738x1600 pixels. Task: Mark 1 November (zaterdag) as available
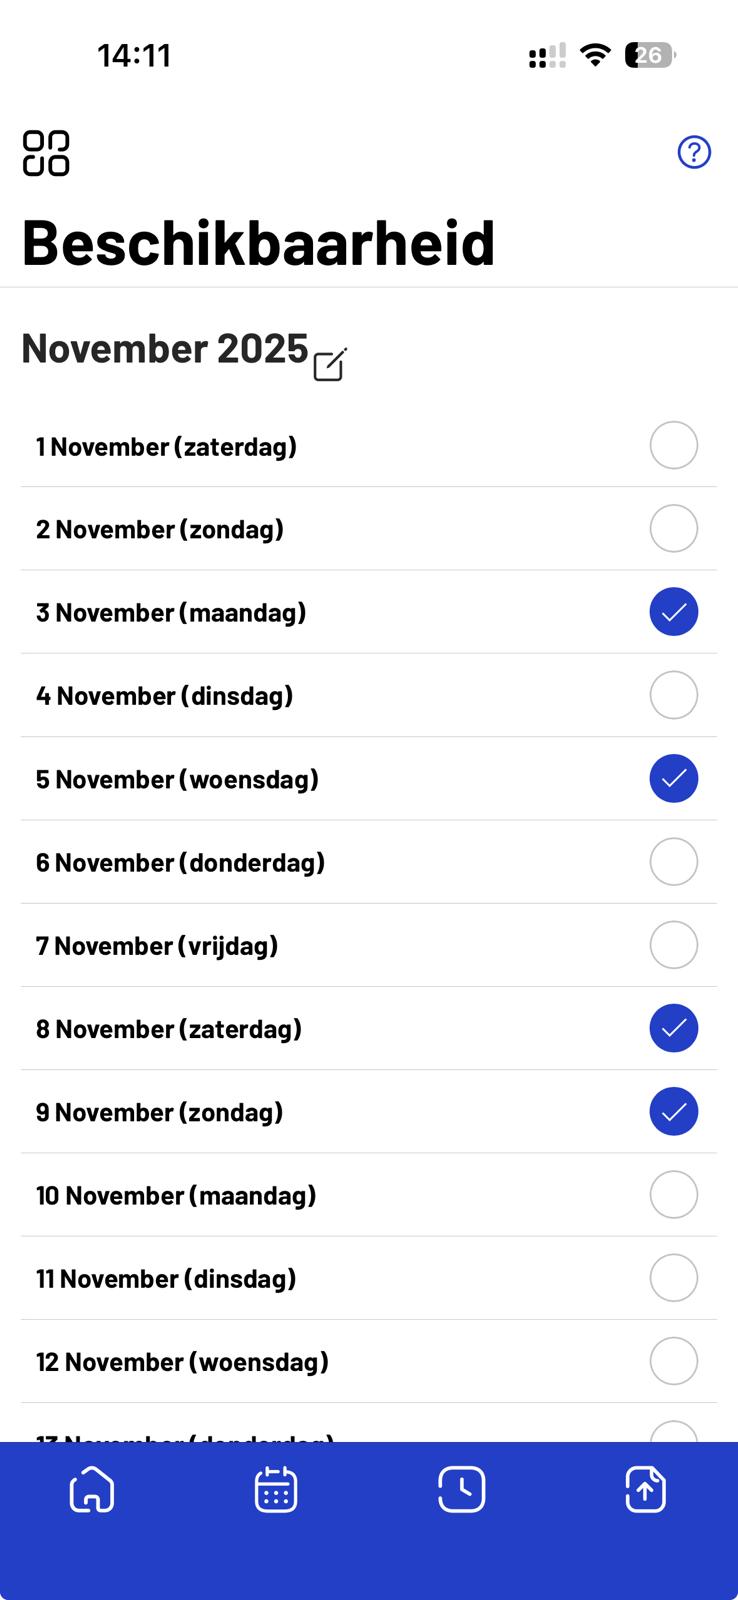point(673,445)
